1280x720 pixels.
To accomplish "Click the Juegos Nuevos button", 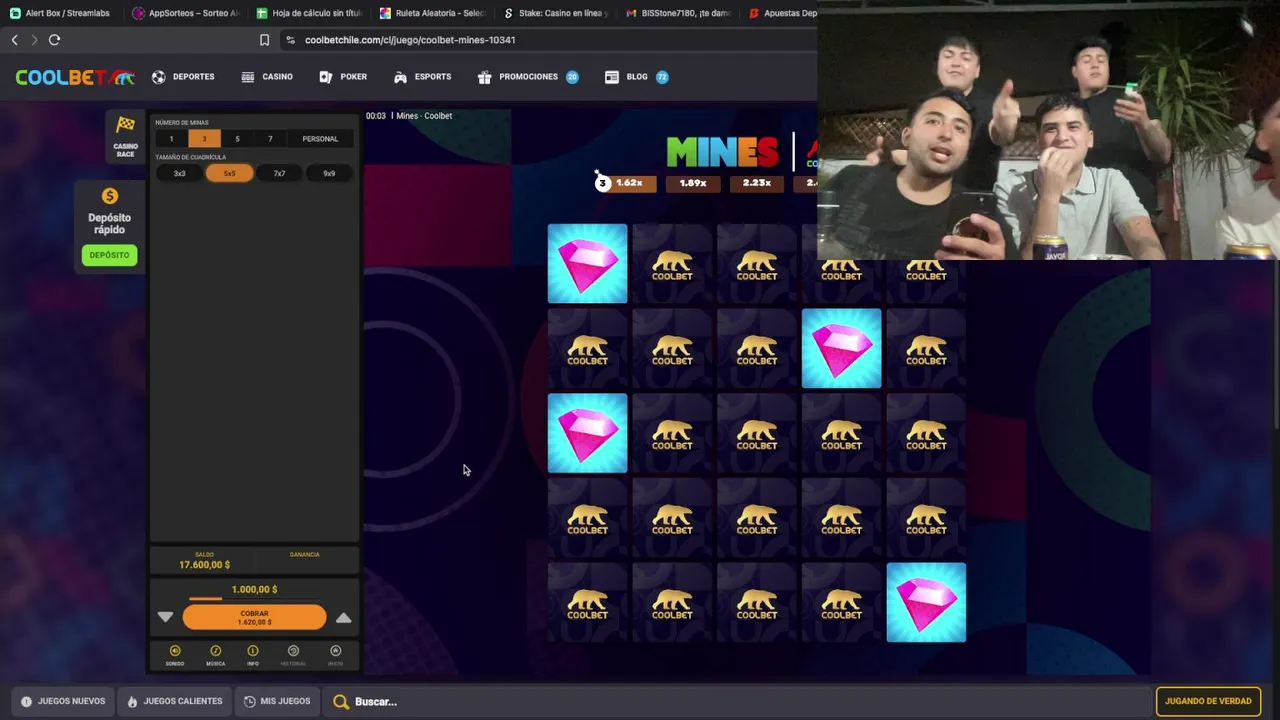I will [63, 702].
